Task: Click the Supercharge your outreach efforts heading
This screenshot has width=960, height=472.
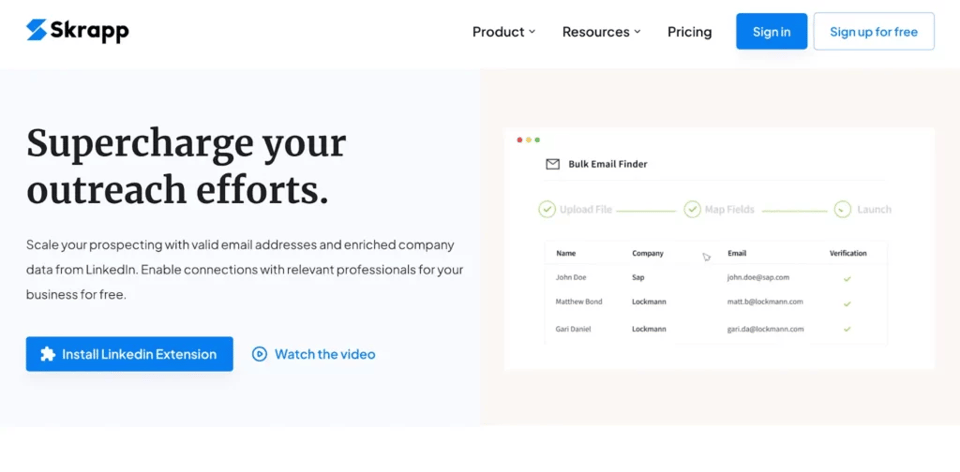Action: point(186,166)
